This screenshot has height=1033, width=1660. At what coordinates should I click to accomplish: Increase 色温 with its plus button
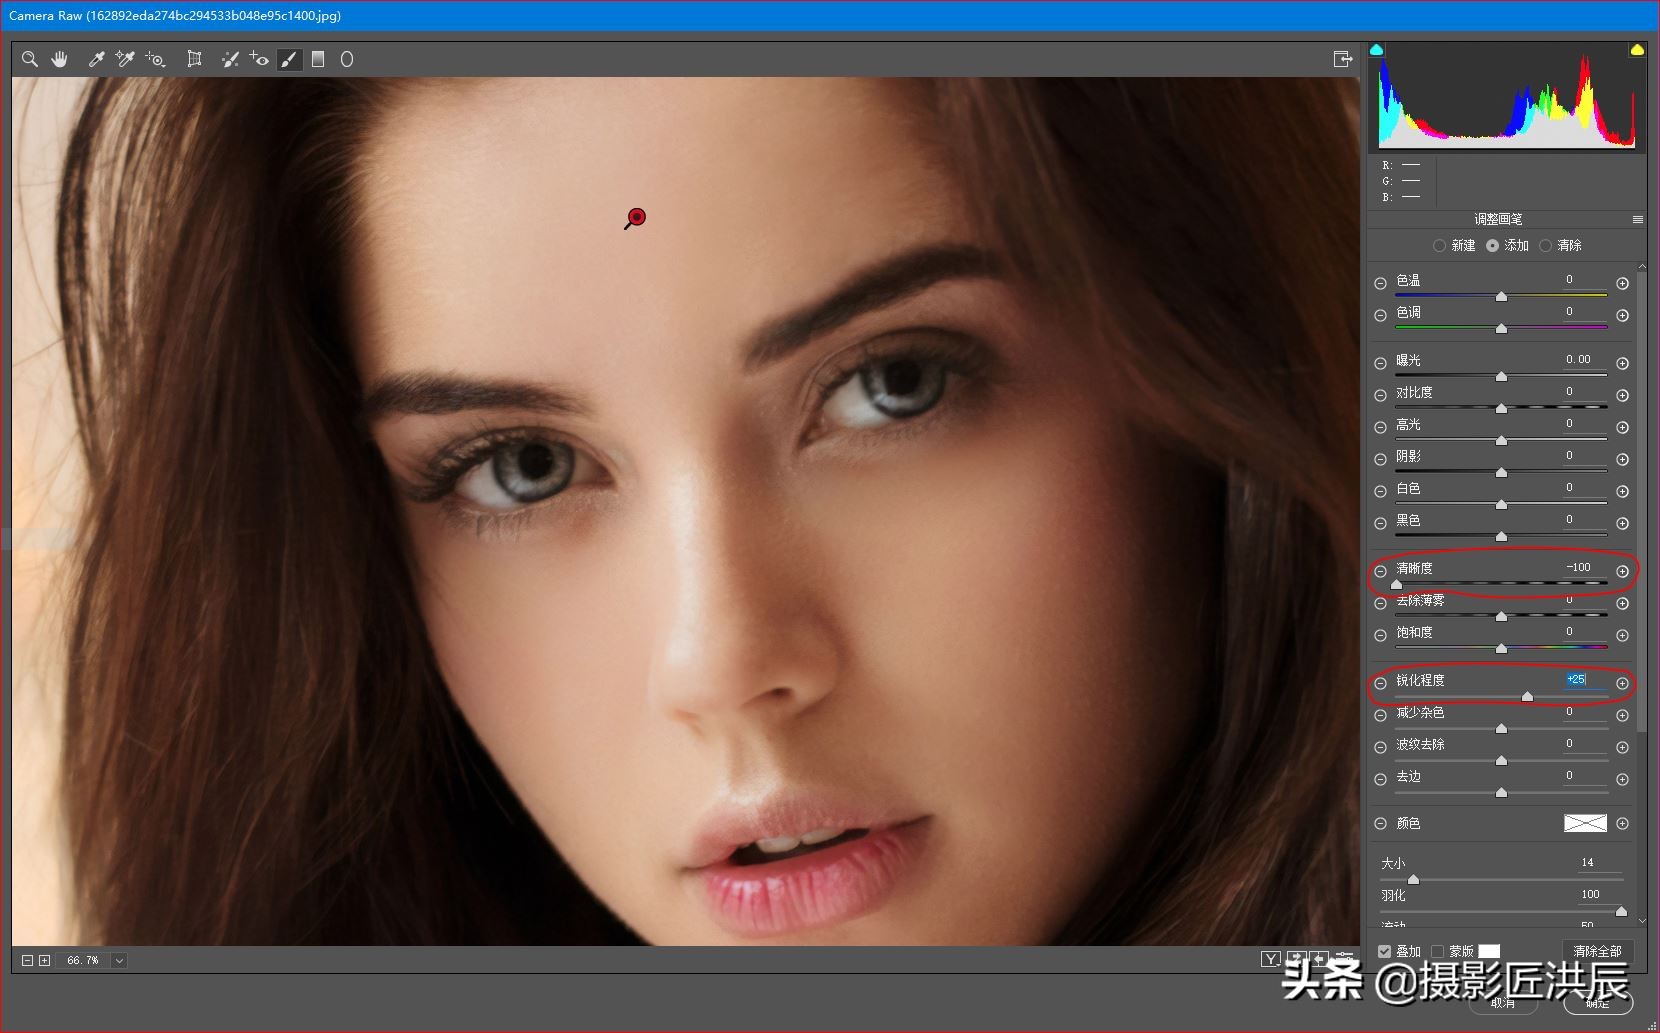pyautogui.click(x=1623, y=283)
